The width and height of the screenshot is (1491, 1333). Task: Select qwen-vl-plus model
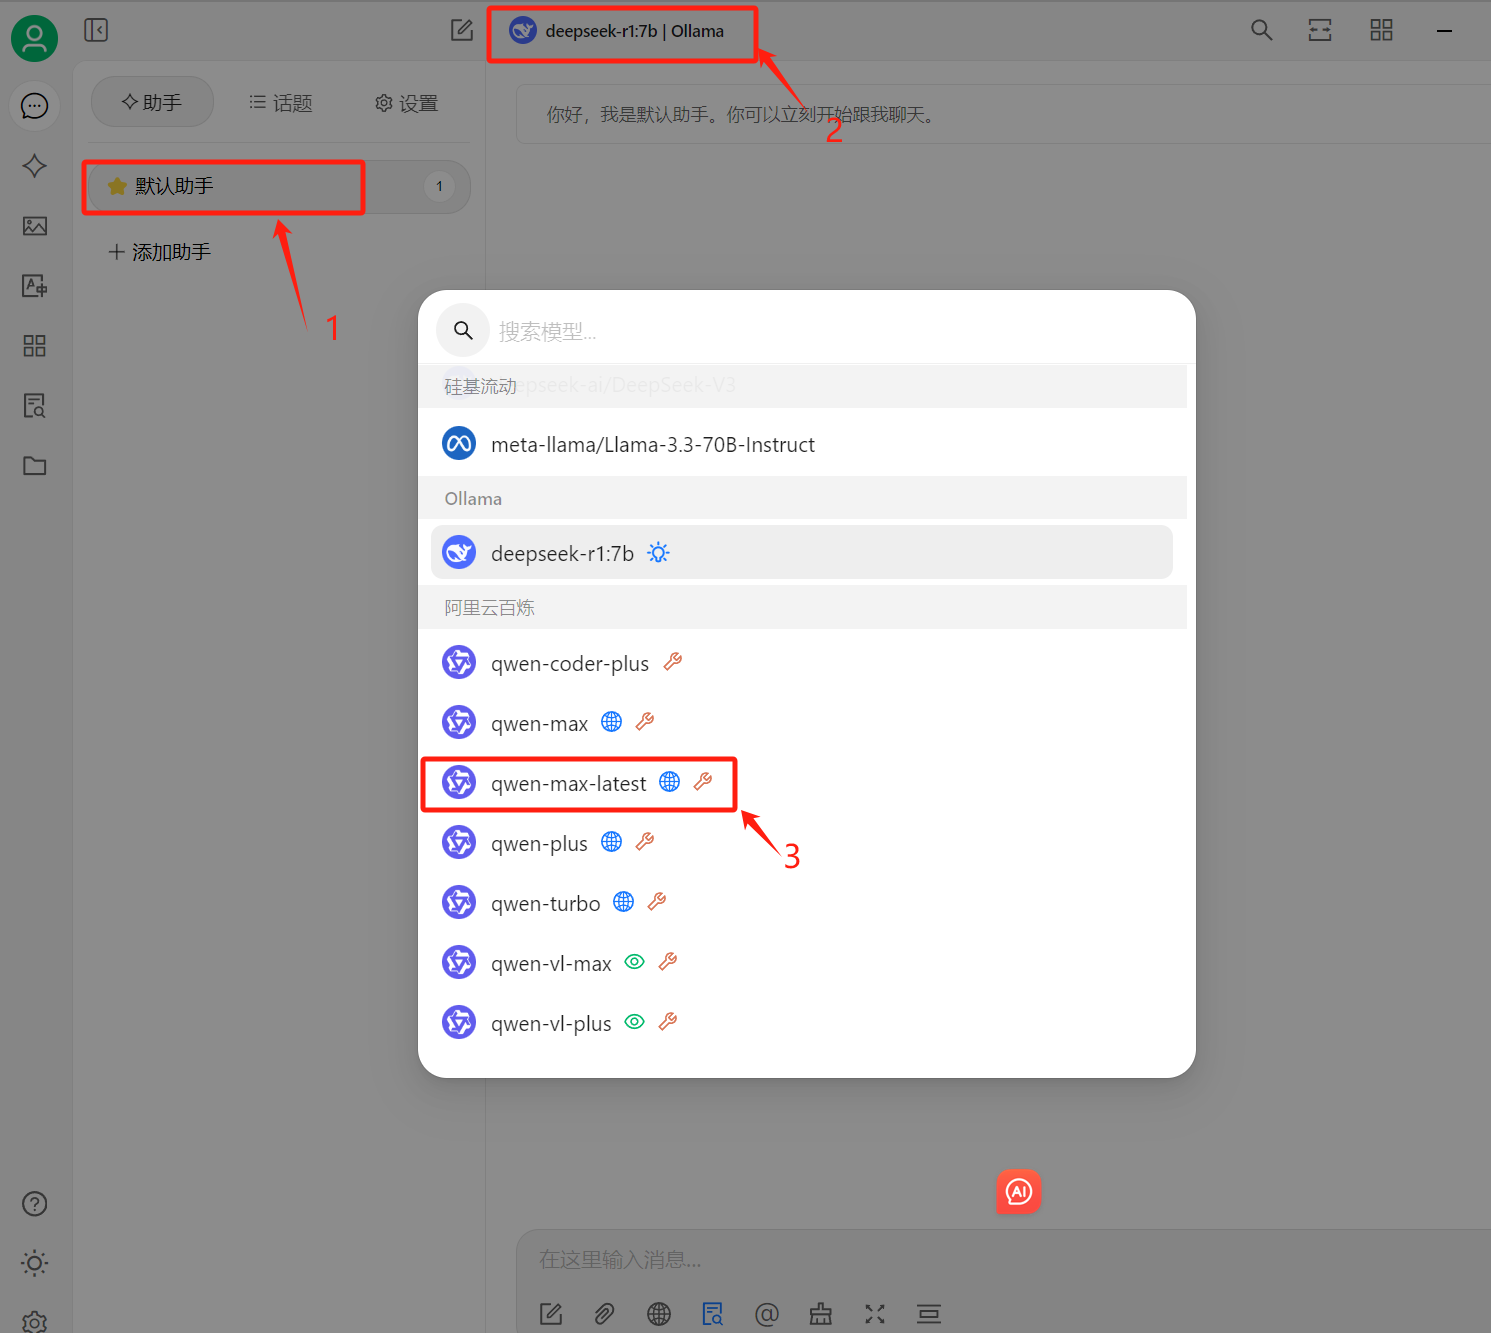click(802, 1023)
